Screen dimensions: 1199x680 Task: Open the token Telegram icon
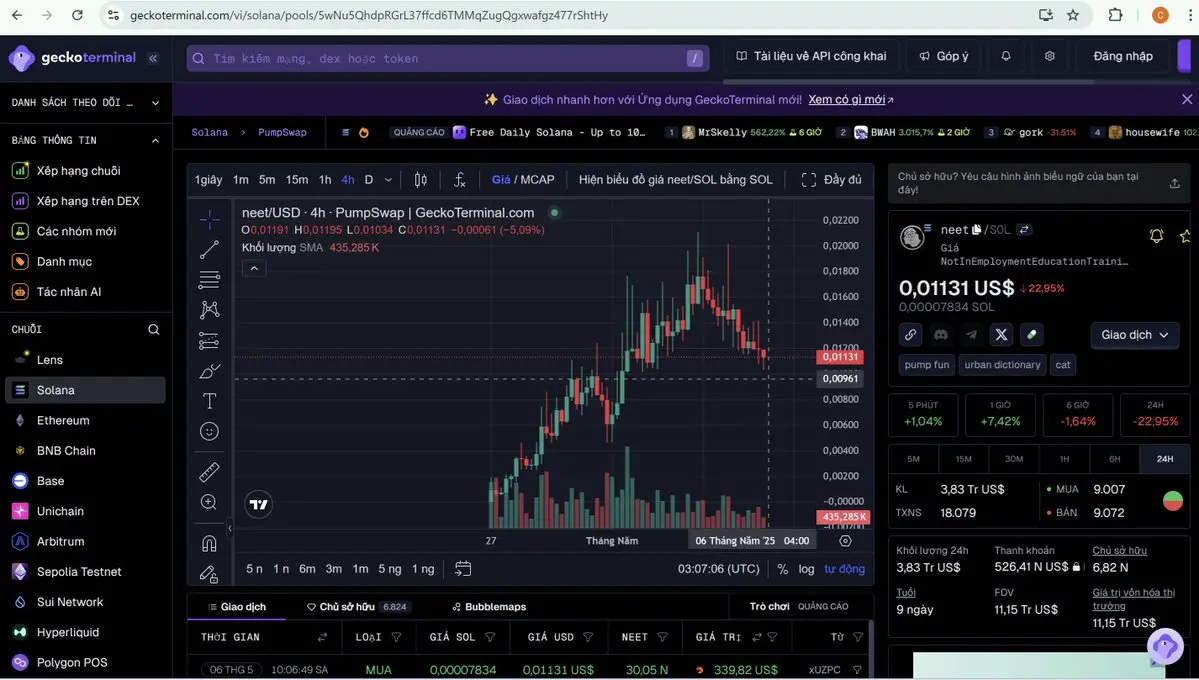tap(971, 335)
